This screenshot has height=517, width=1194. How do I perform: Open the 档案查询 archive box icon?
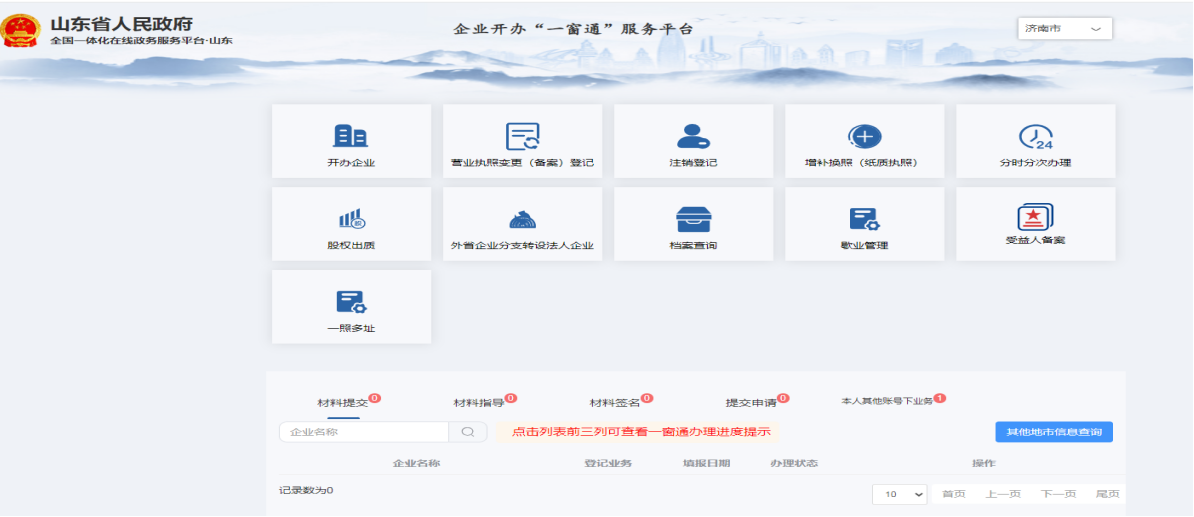pos(693,219)
